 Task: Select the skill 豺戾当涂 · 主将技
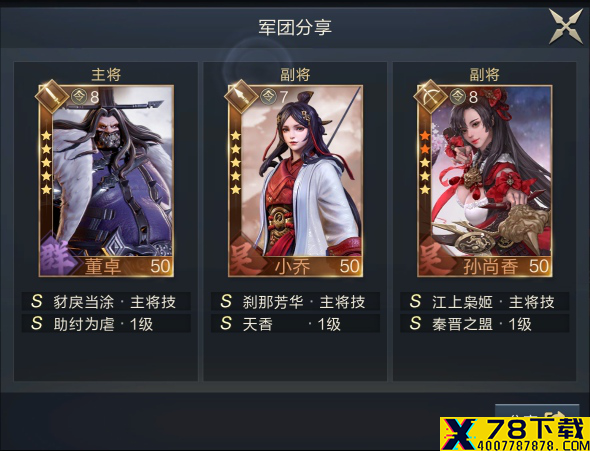tap(106, 301)
